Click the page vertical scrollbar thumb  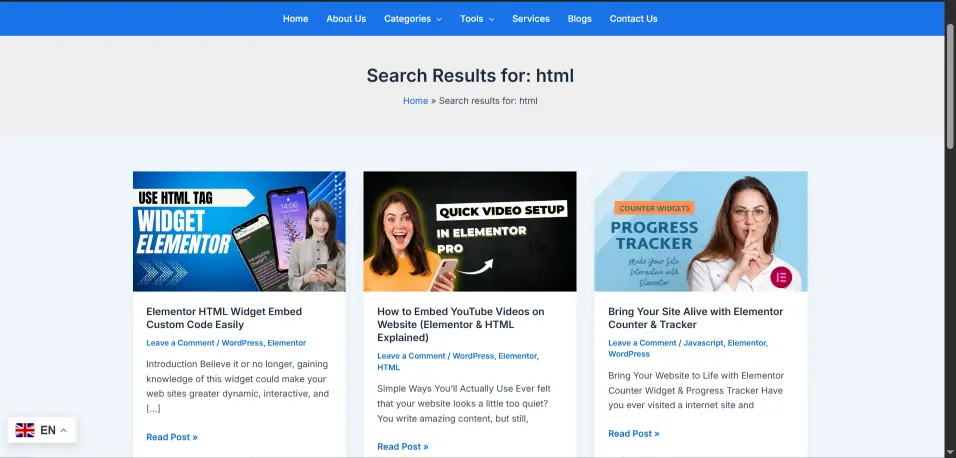pyautogui.click(x=950, y=85)
